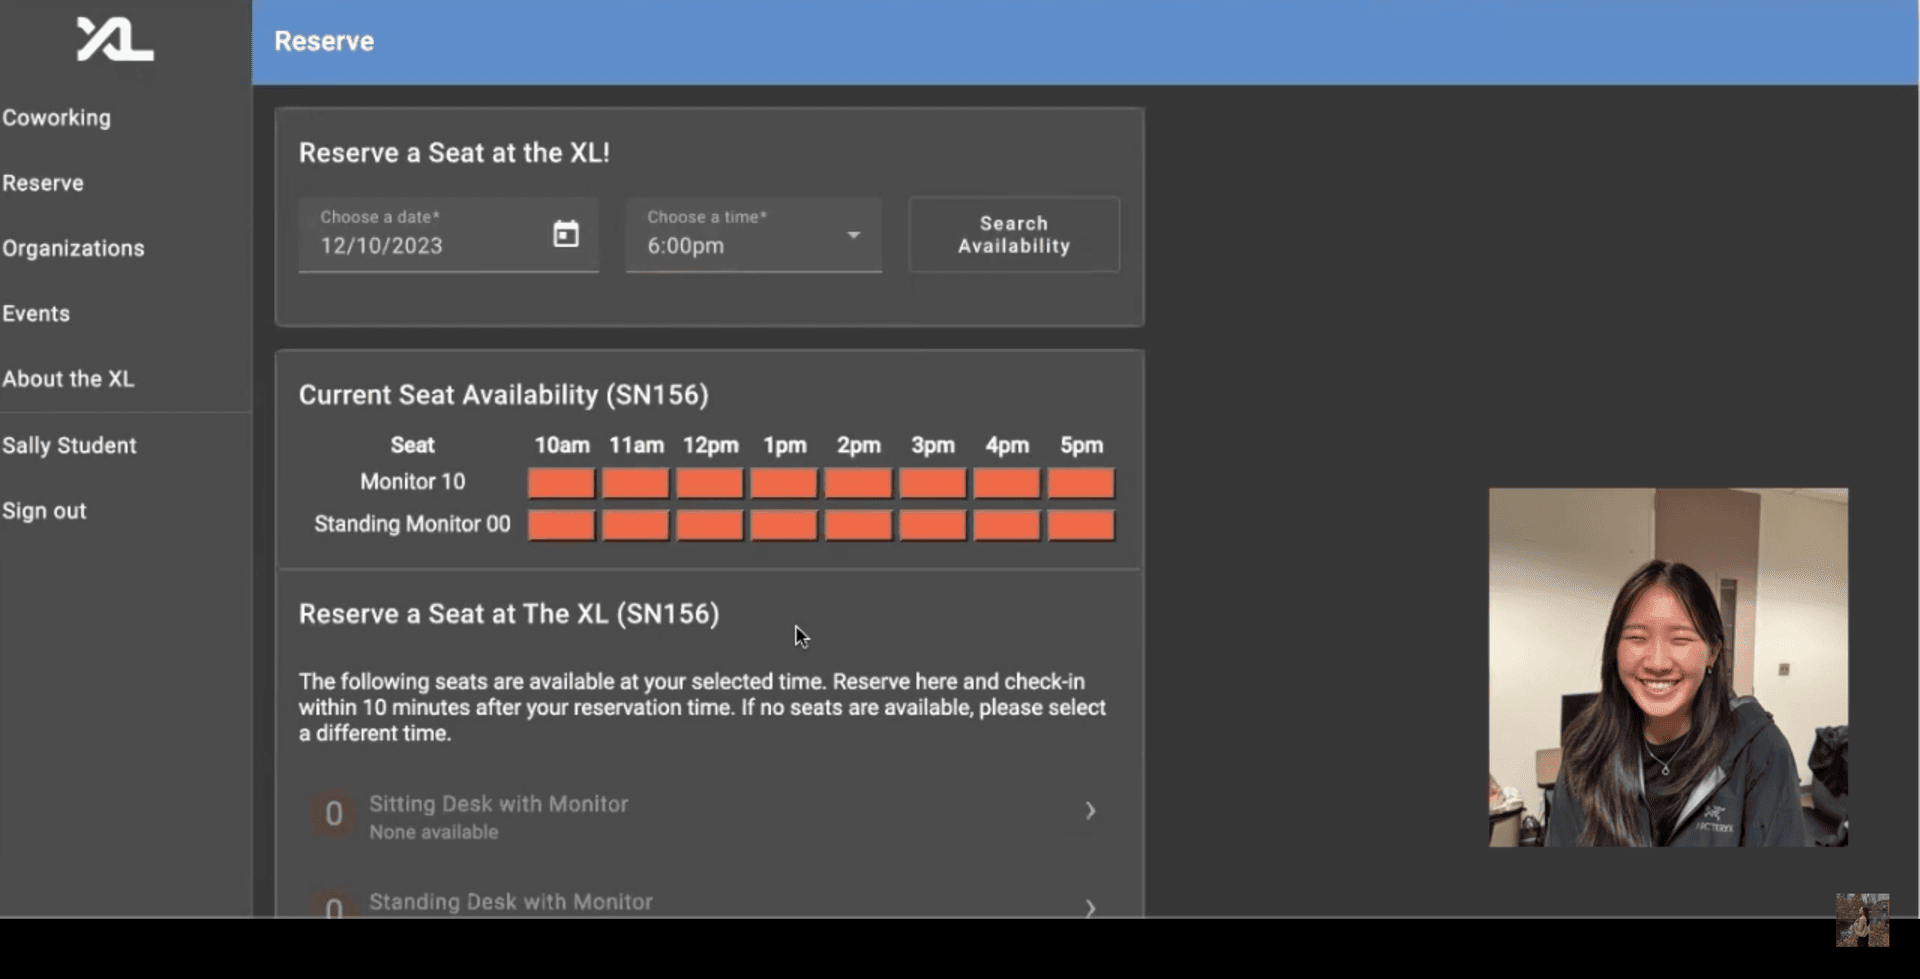Click Current Seat Availability (SN156) heading
Viewport: 1920px width, 979px height.
(x=503, y=395)
